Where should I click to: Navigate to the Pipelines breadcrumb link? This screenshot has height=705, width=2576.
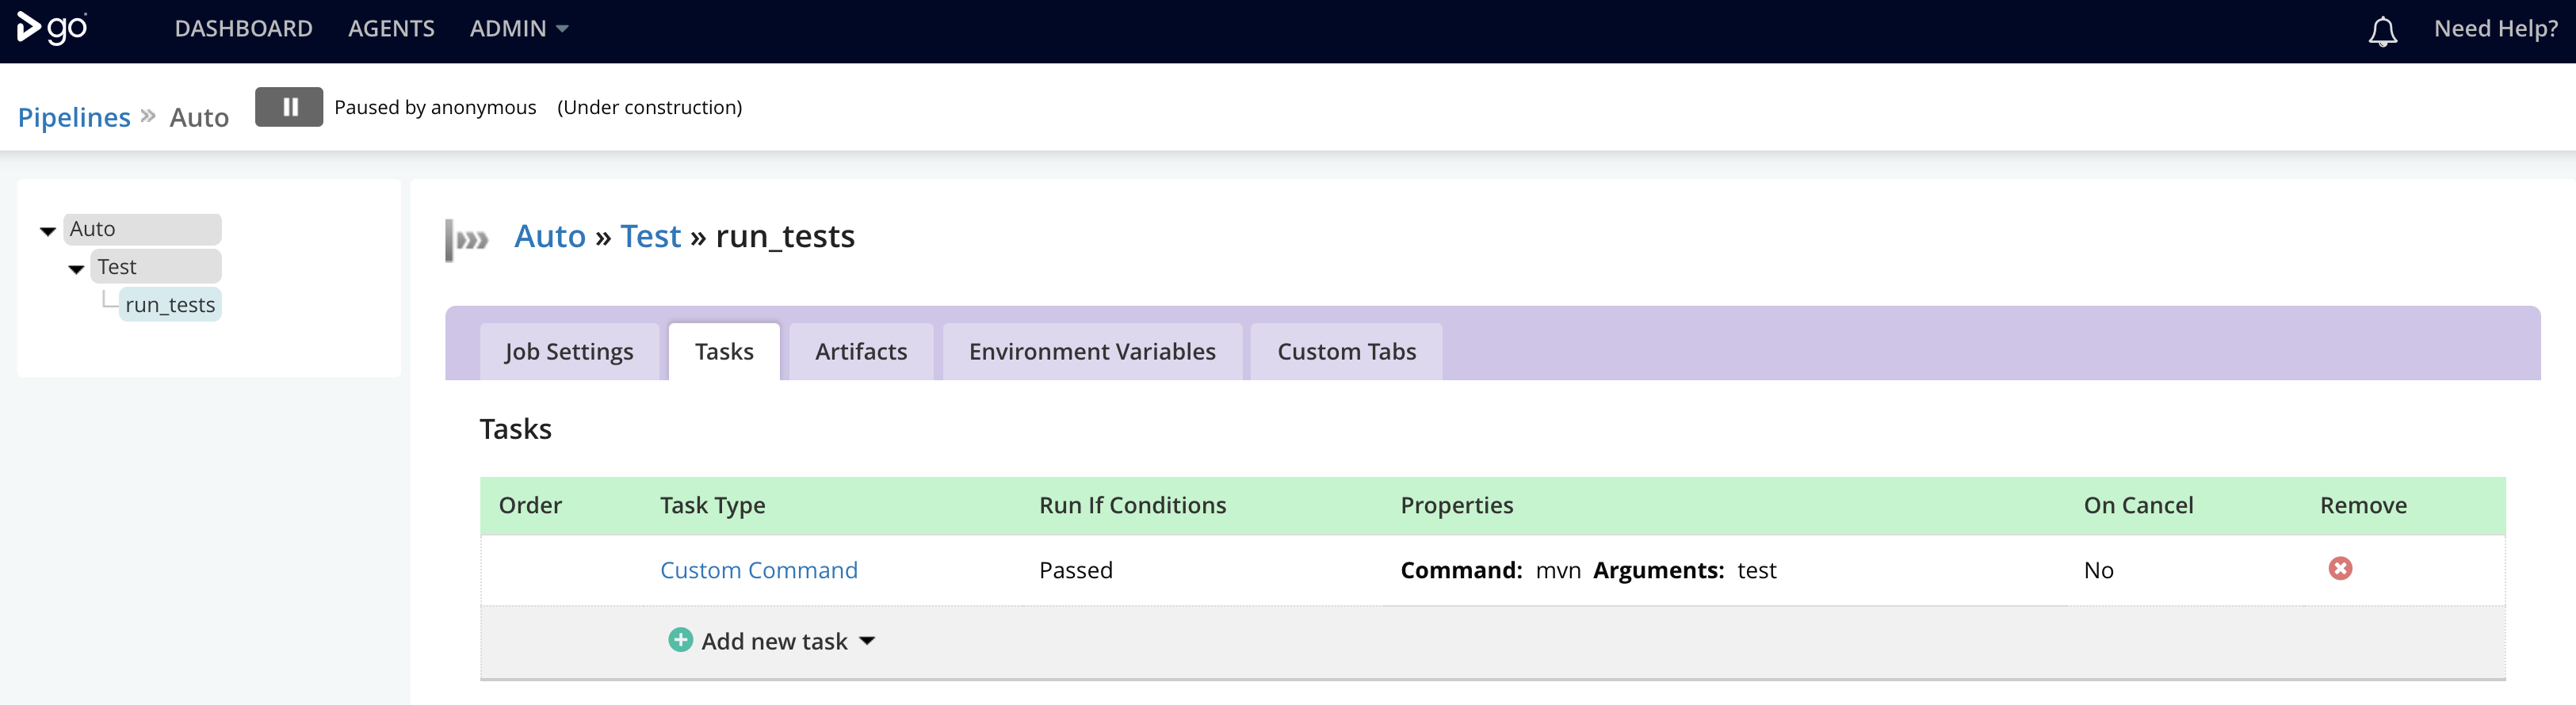pos(74,118)
